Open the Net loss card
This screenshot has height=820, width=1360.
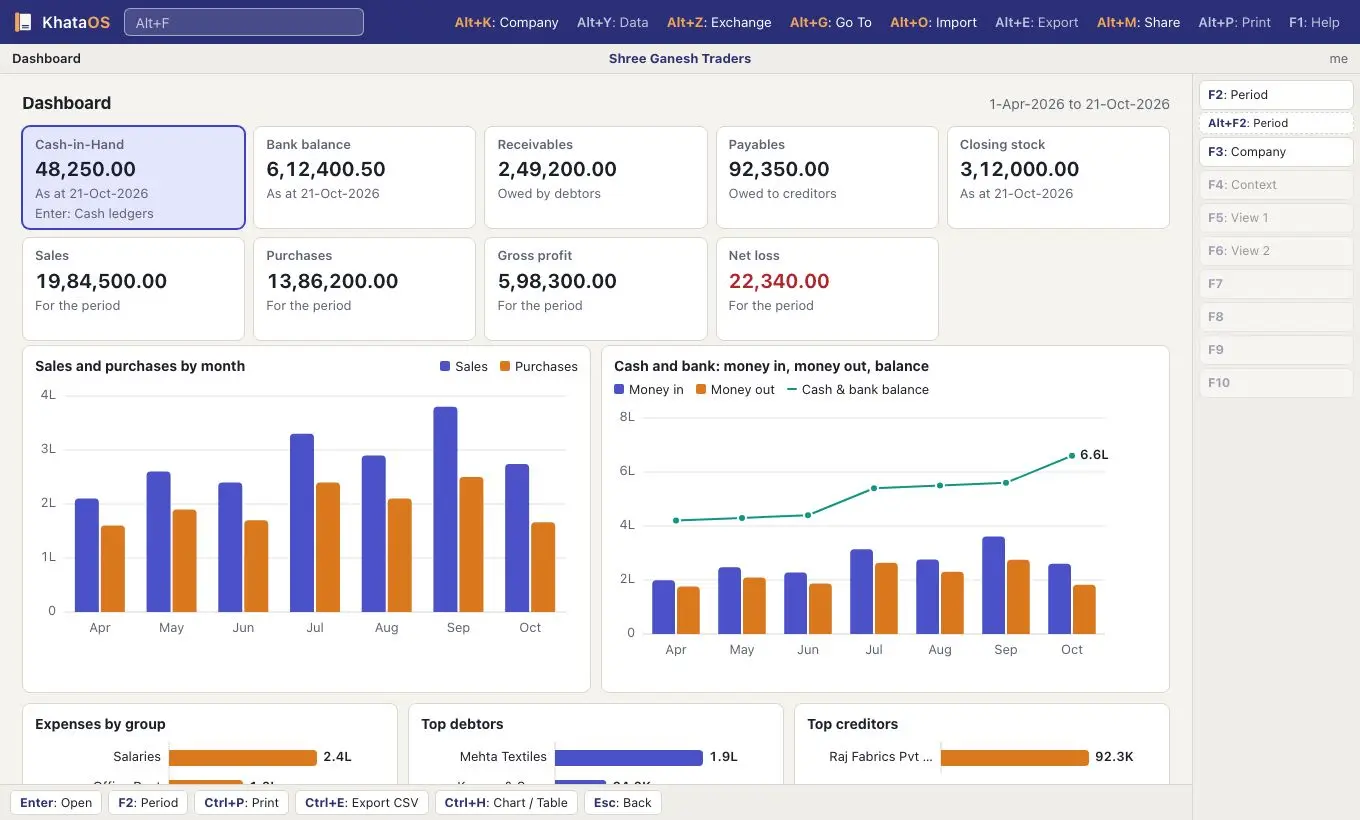pos(827,289)
